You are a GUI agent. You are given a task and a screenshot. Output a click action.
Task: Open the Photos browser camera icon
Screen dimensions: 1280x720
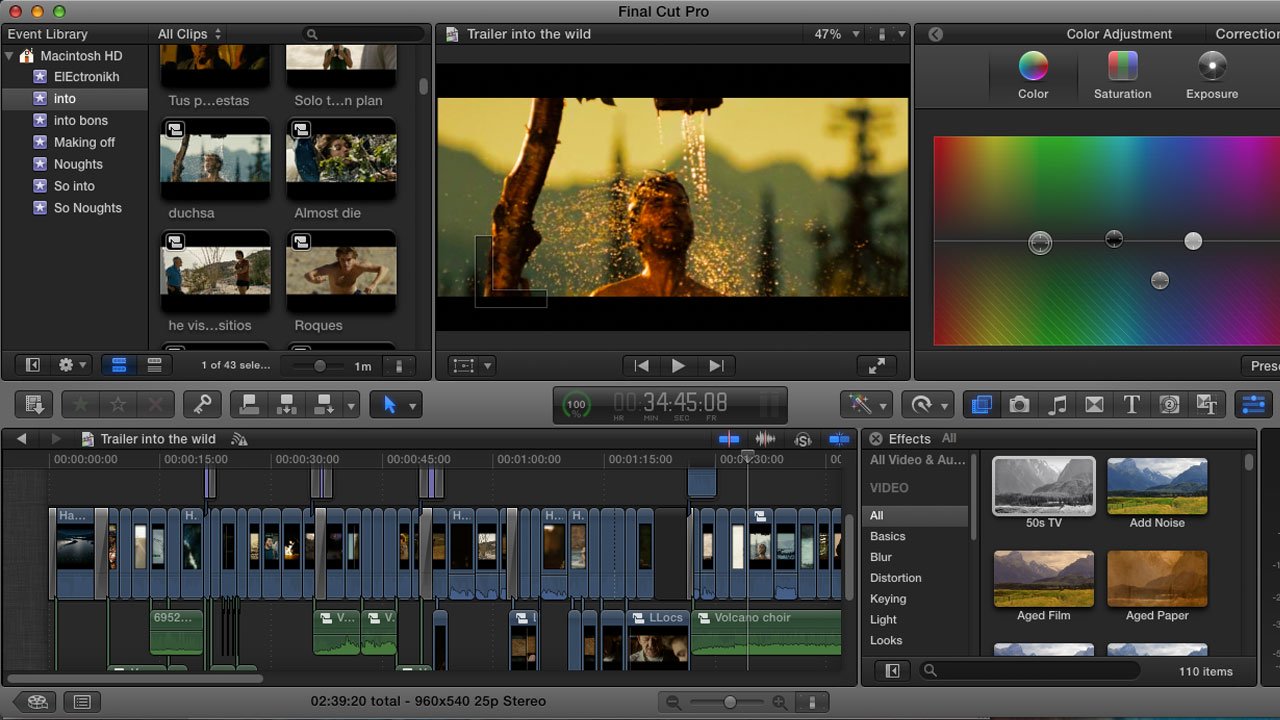coord(1019,404)
